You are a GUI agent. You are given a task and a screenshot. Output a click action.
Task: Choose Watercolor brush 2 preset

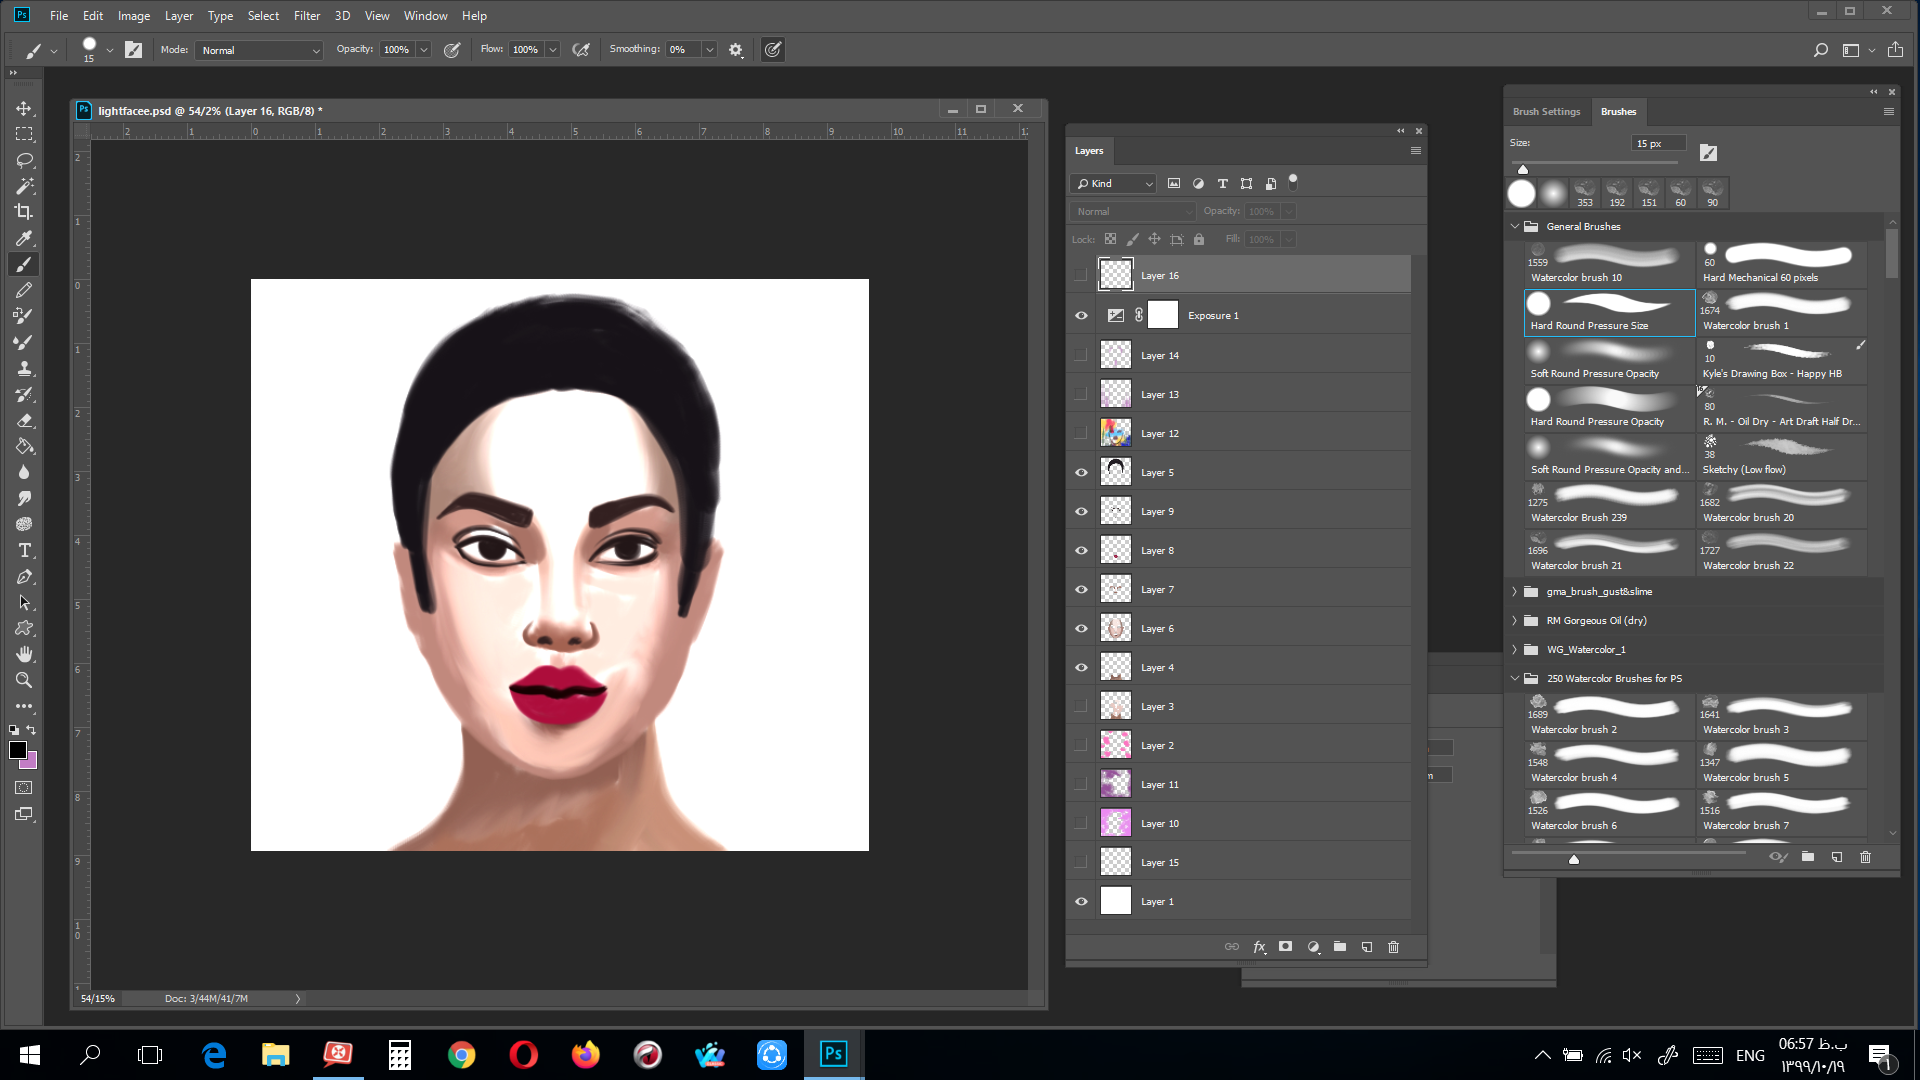(x=1609, y=717)
